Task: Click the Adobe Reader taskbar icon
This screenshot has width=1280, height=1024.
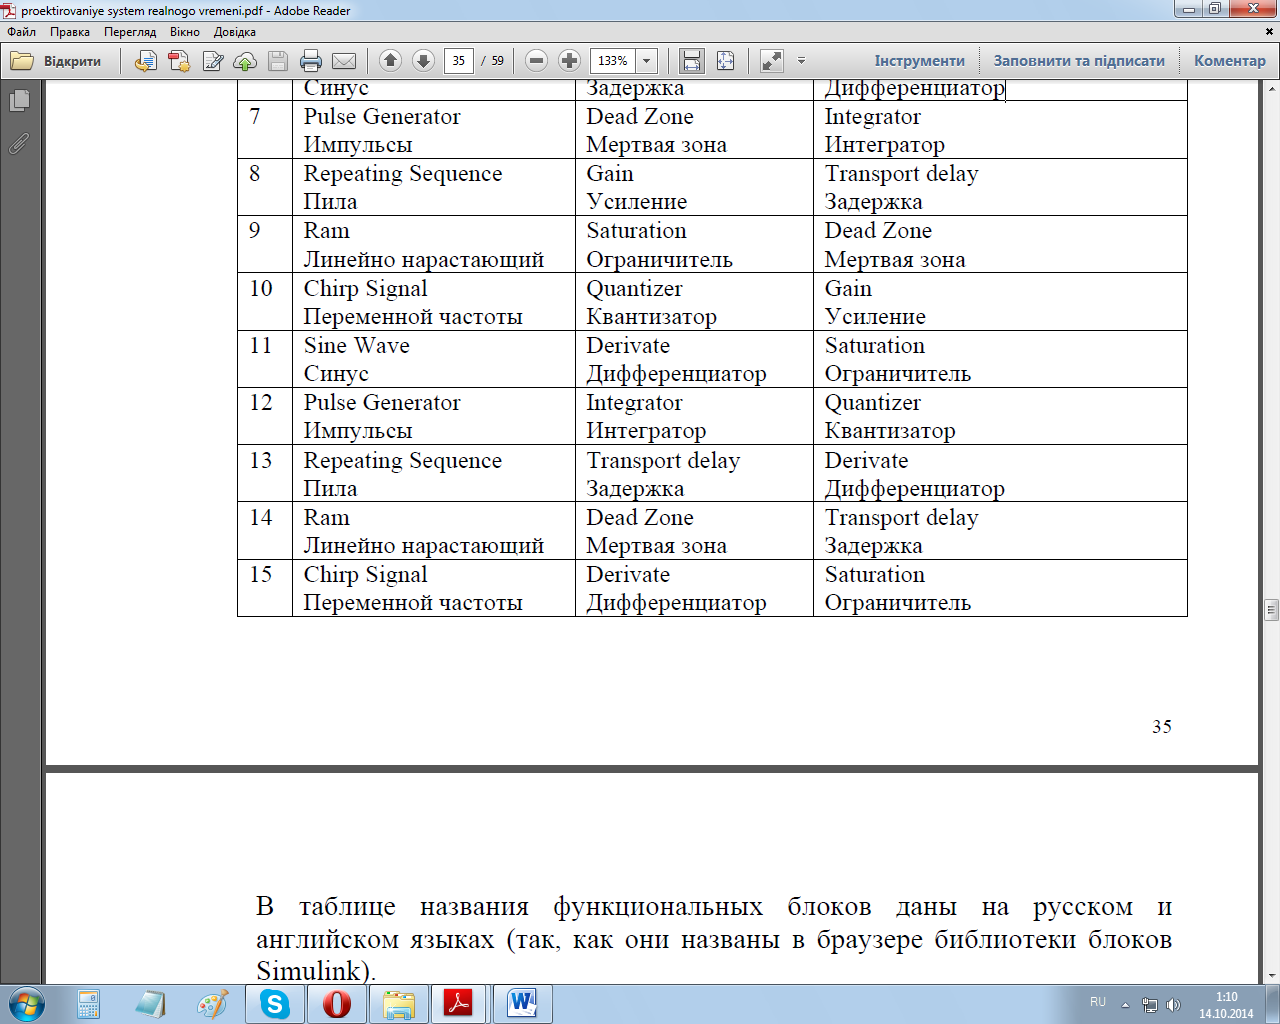Action: tap(460, 1004)
